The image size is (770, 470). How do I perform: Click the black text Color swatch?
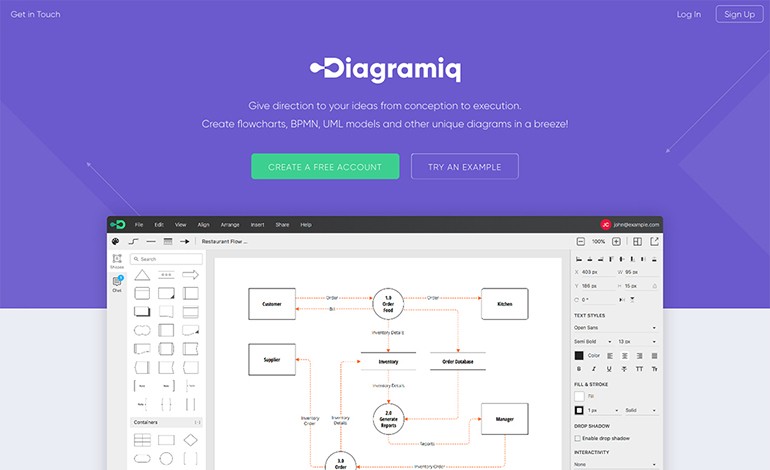pos(579,356)
